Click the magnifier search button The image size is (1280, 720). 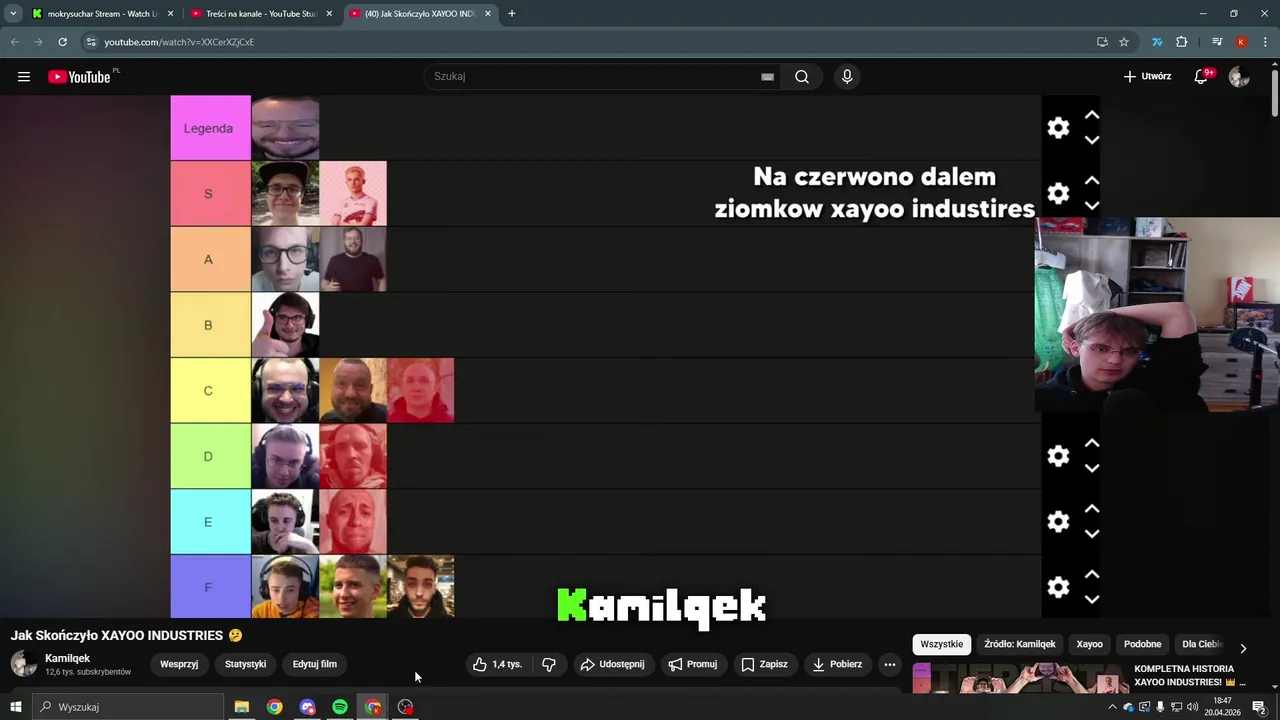[x=802, y=77]
